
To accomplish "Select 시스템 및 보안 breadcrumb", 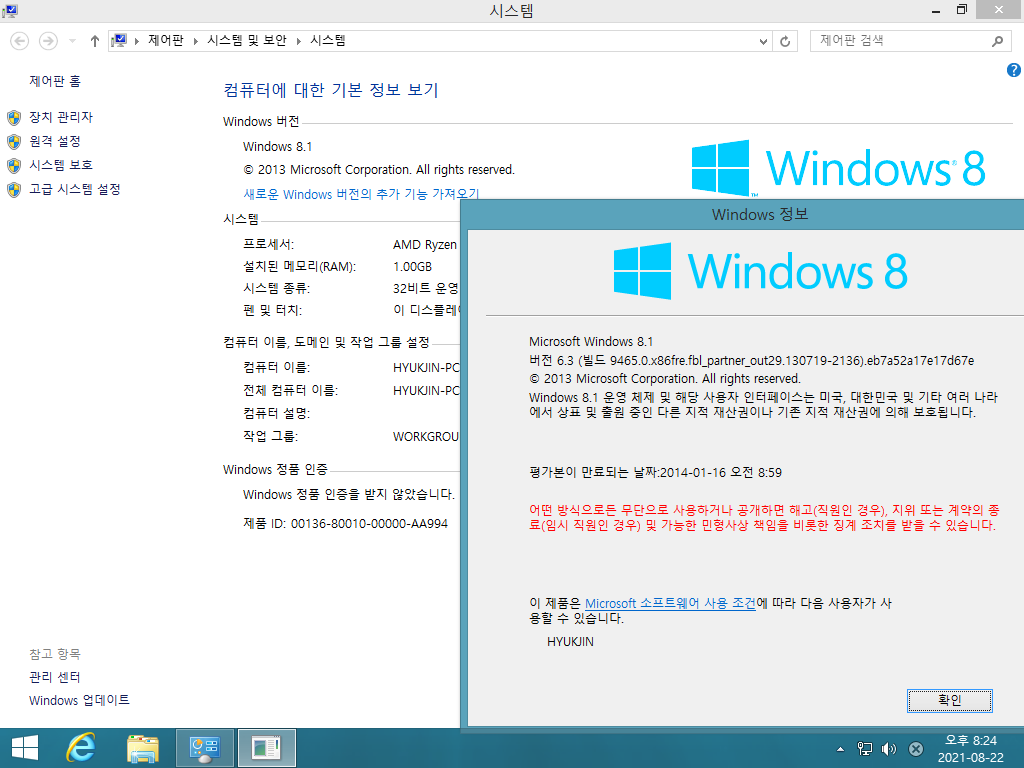I will (x=247, y=40).
